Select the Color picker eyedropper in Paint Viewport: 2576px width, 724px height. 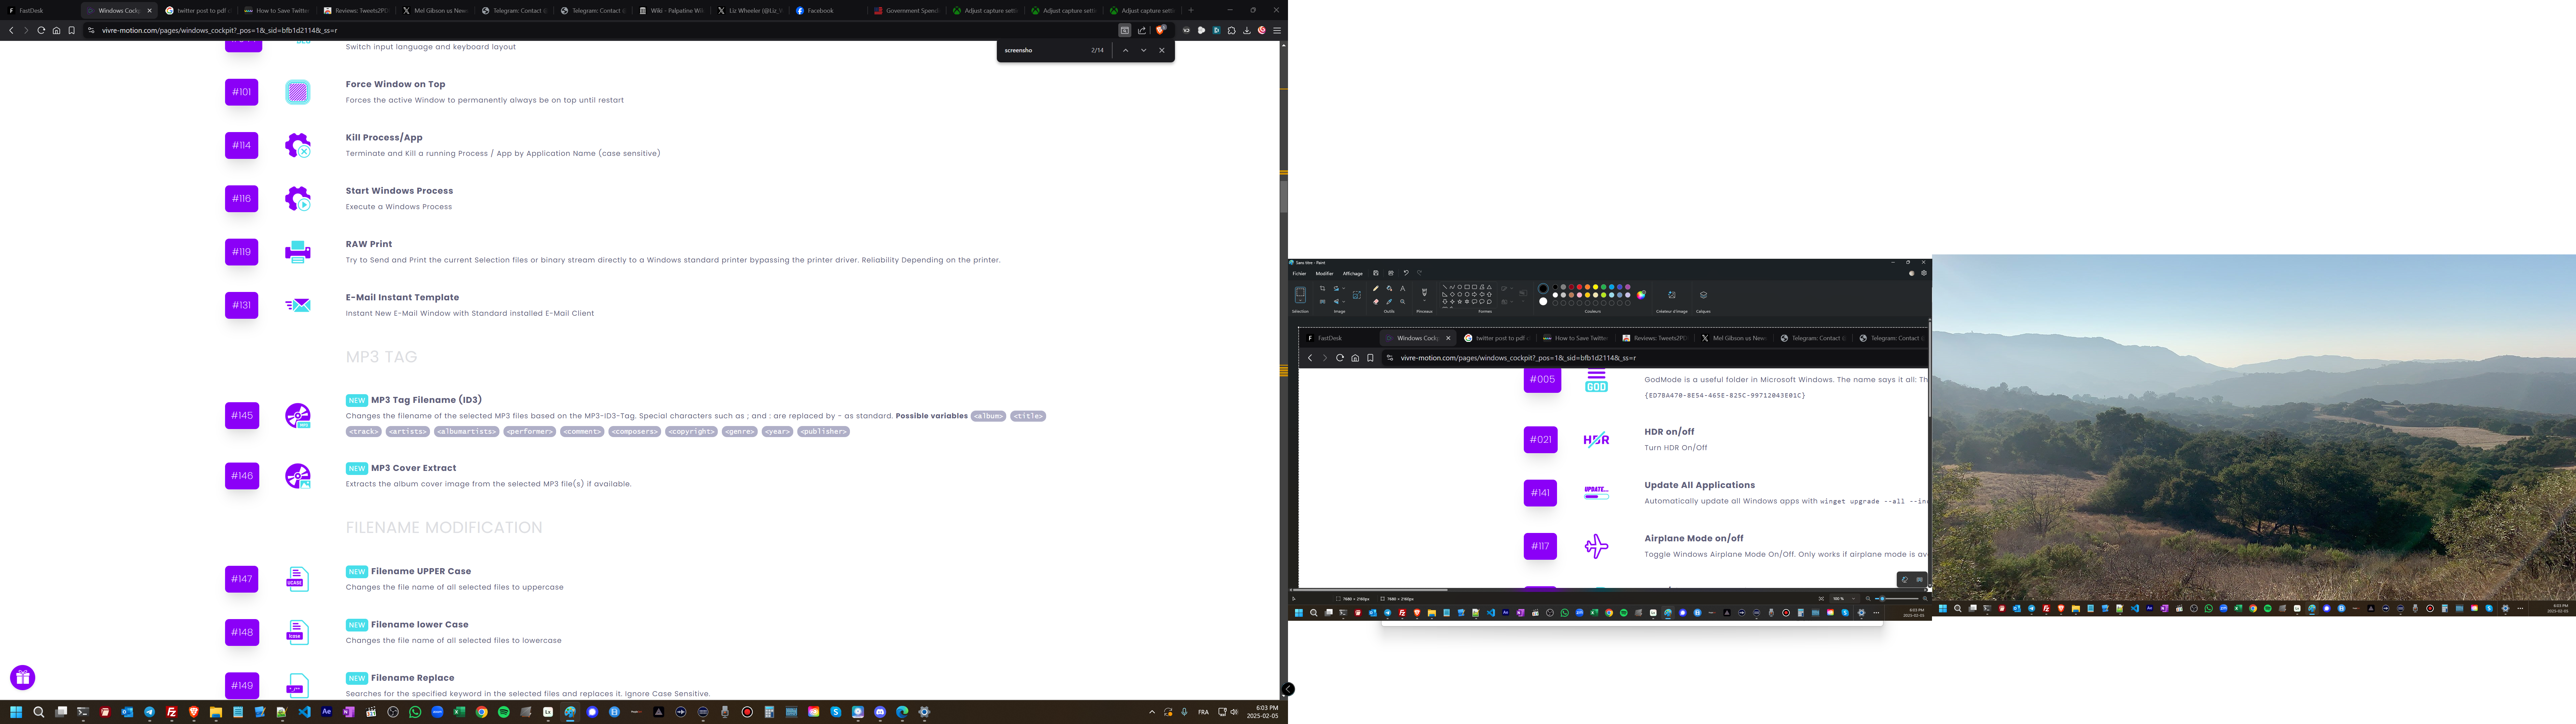coord(1389,302)
